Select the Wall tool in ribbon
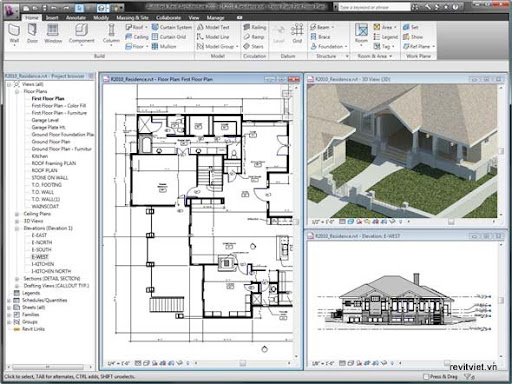This screenshot has height=384, width=512. click(14, 33)
